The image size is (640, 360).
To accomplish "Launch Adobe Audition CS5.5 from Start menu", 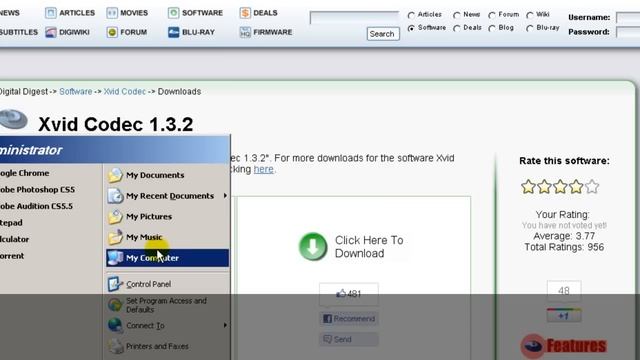I will point(36,206).
